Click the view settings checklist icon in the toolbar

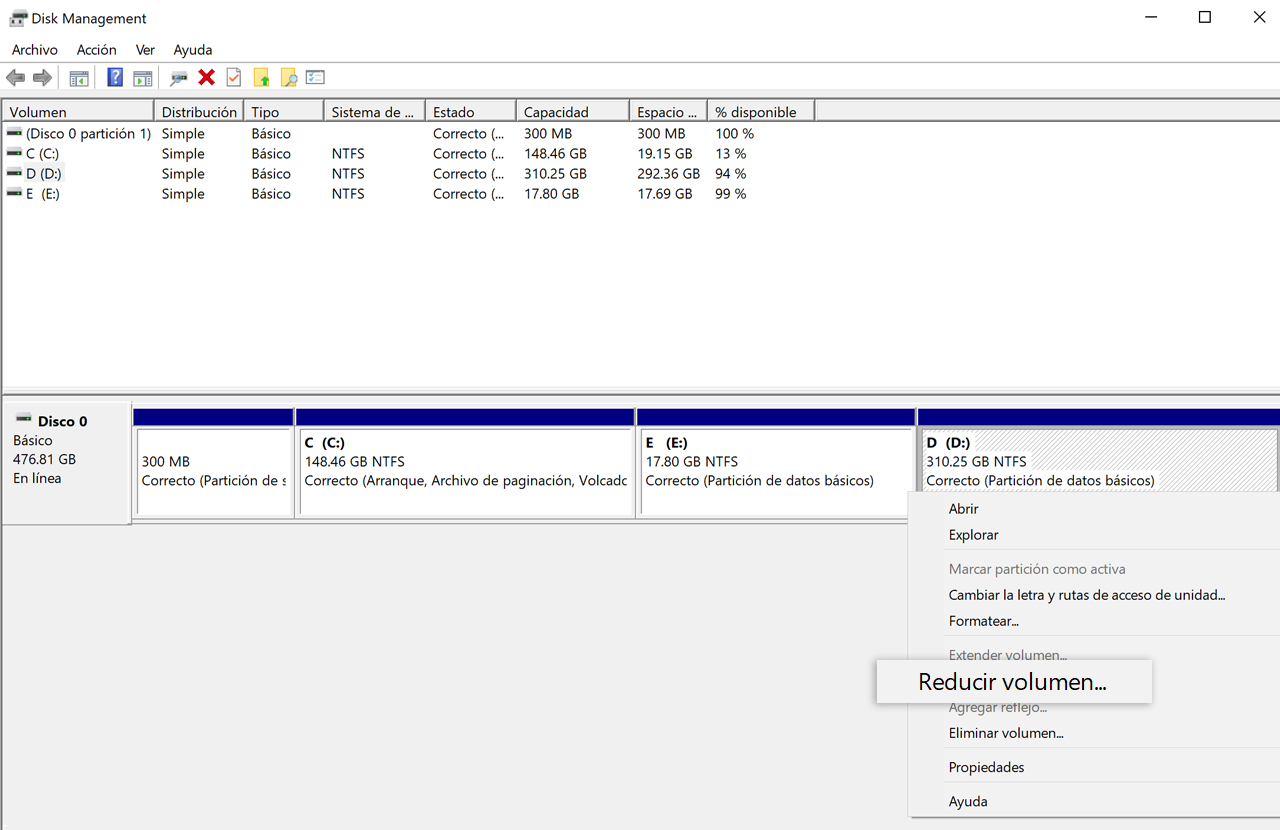[316, 77]
